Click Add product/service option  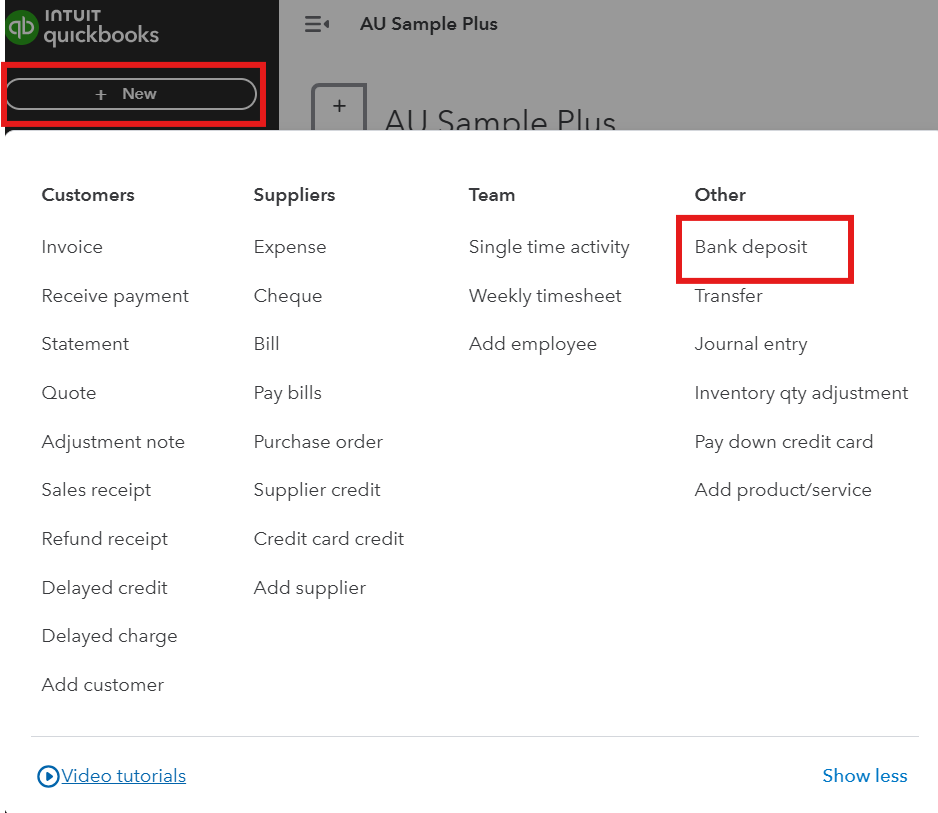783,490
